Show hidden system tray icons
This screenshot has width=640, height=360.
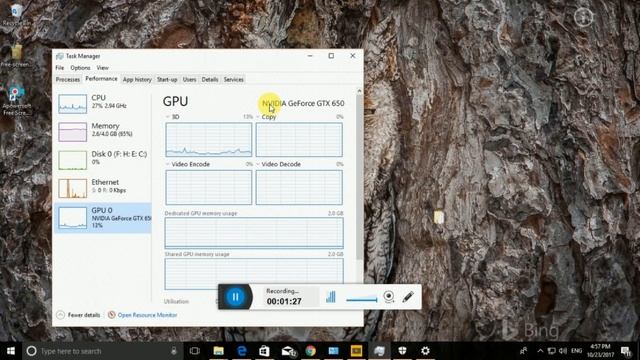click(x=540, y=351)
